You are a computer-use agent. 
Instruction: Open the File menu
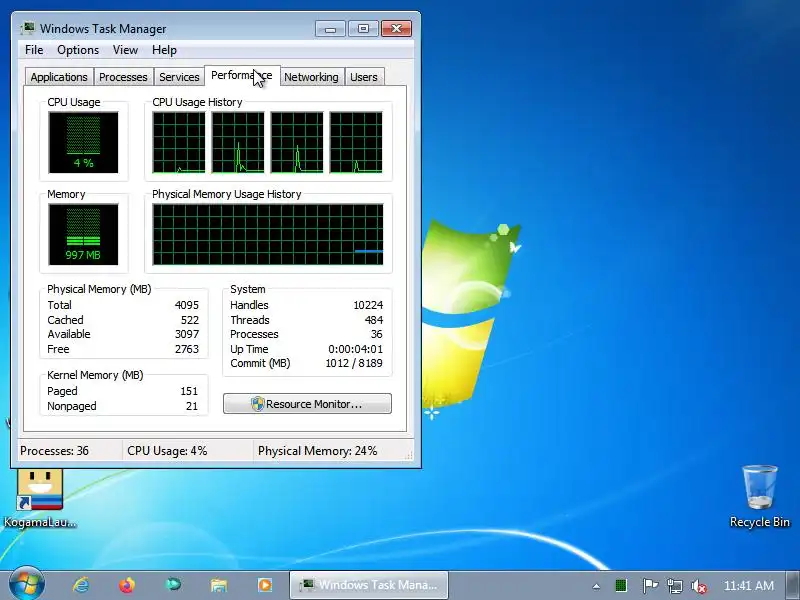coord(34,50)
